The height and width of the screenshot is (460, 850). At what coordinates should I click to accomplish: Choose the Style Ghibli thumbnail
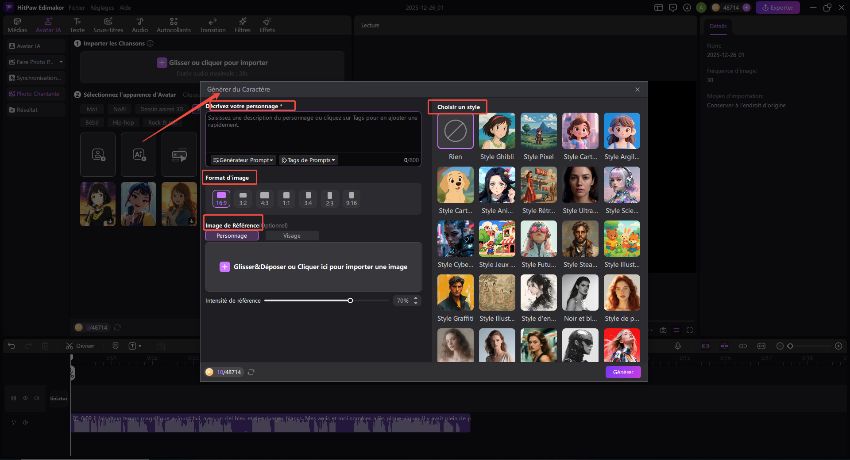tap(497, 131)
